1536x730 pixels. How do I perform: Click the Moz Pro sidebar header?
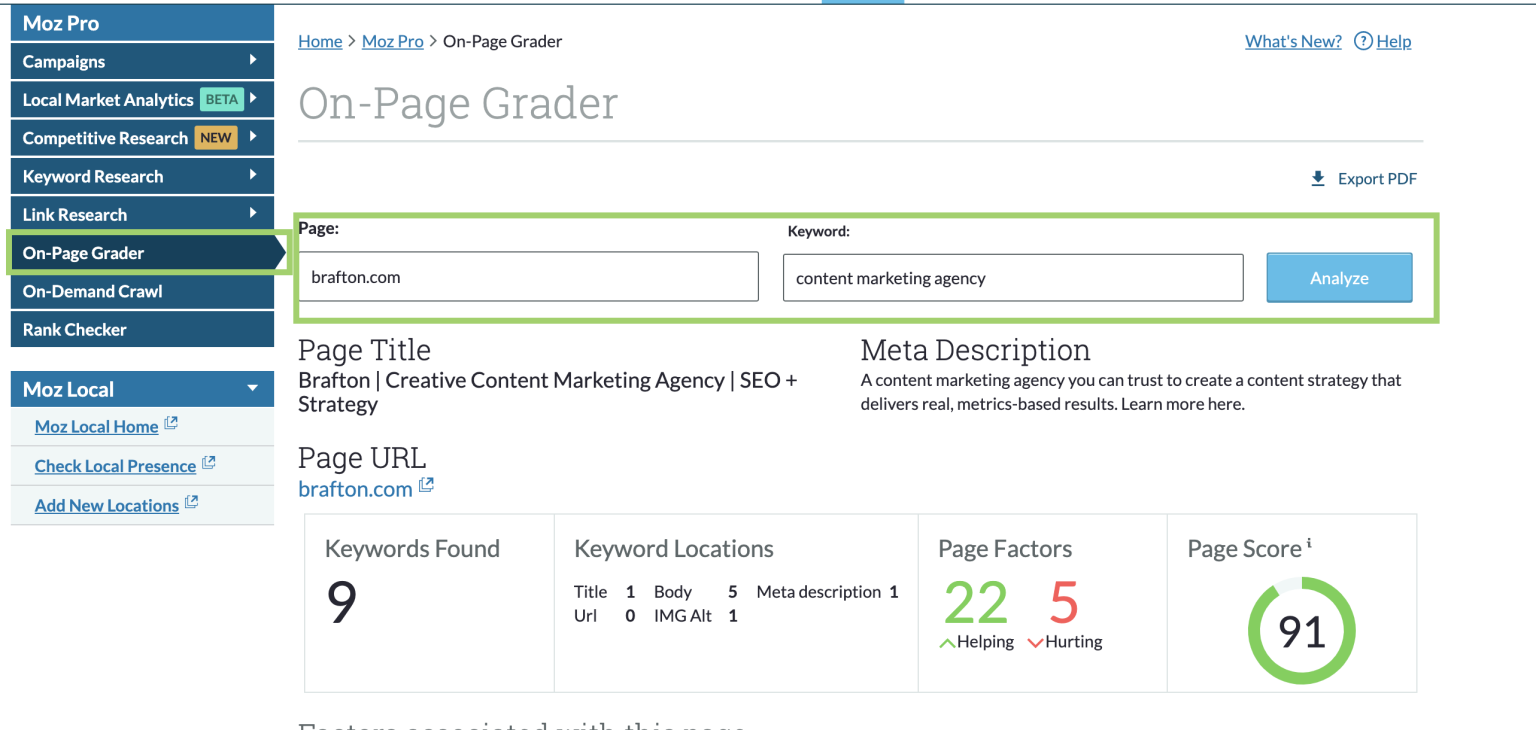(x=142, y=23)
